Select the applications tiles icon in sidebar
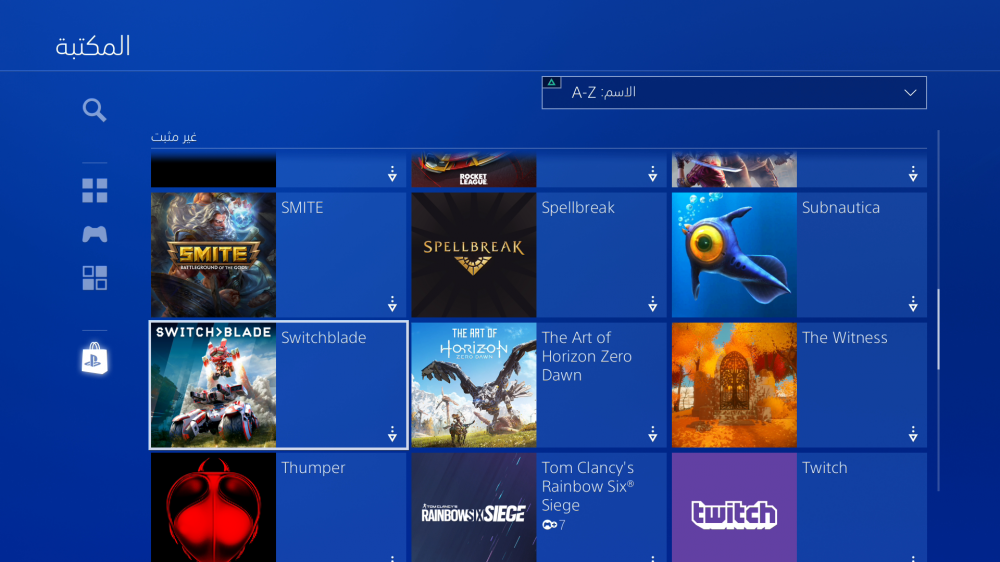This screenshot has width=1000, height=562. (95, 278)
